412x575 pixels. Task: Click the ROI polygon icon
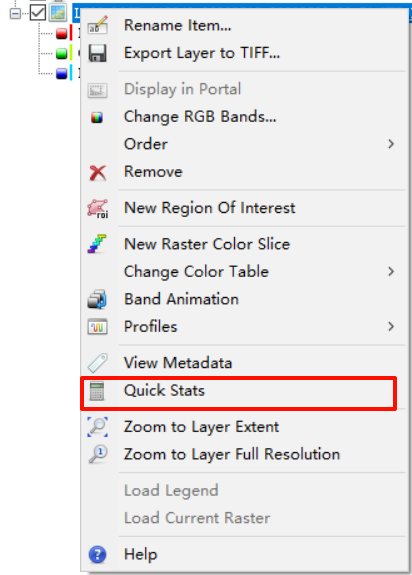[x=98, y=208]
